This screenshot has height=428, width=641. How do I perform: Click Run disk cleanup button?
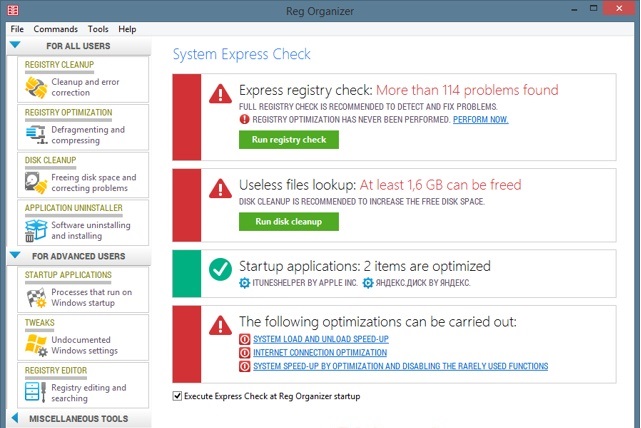289,222
